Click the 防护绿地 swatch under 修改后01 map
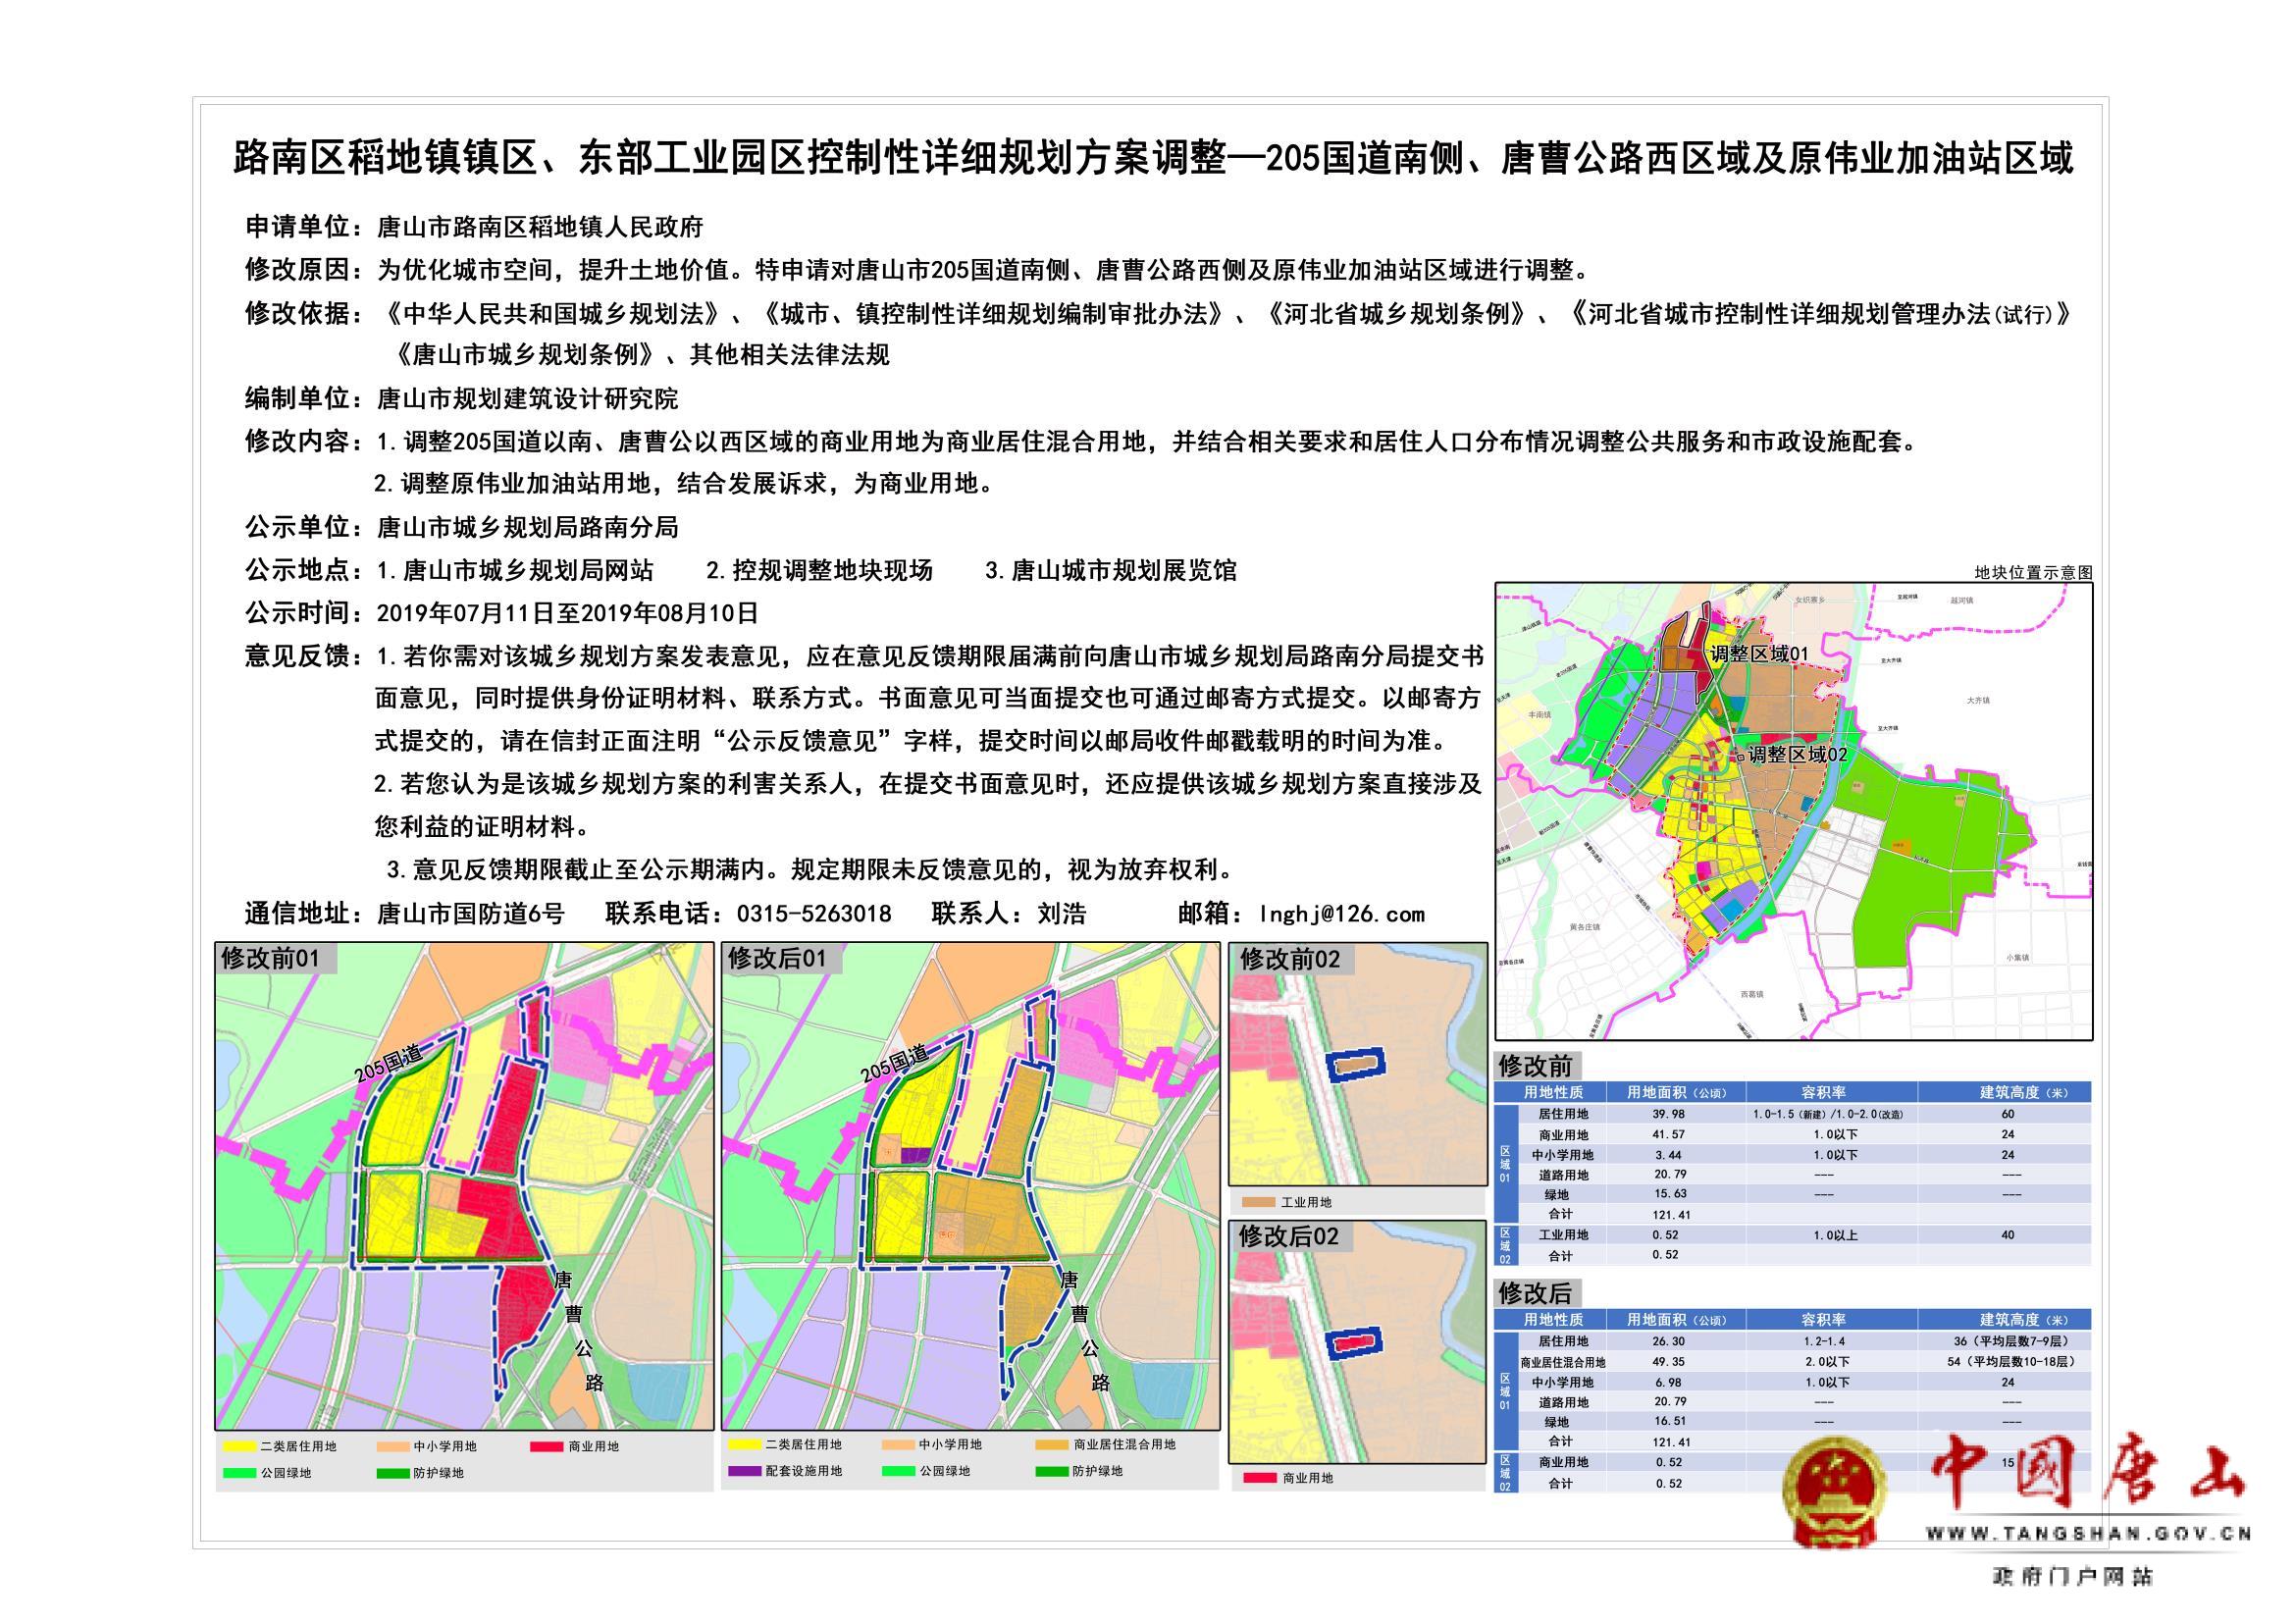This screenshot has height=1624, width=2296. click(1053, 1471)
